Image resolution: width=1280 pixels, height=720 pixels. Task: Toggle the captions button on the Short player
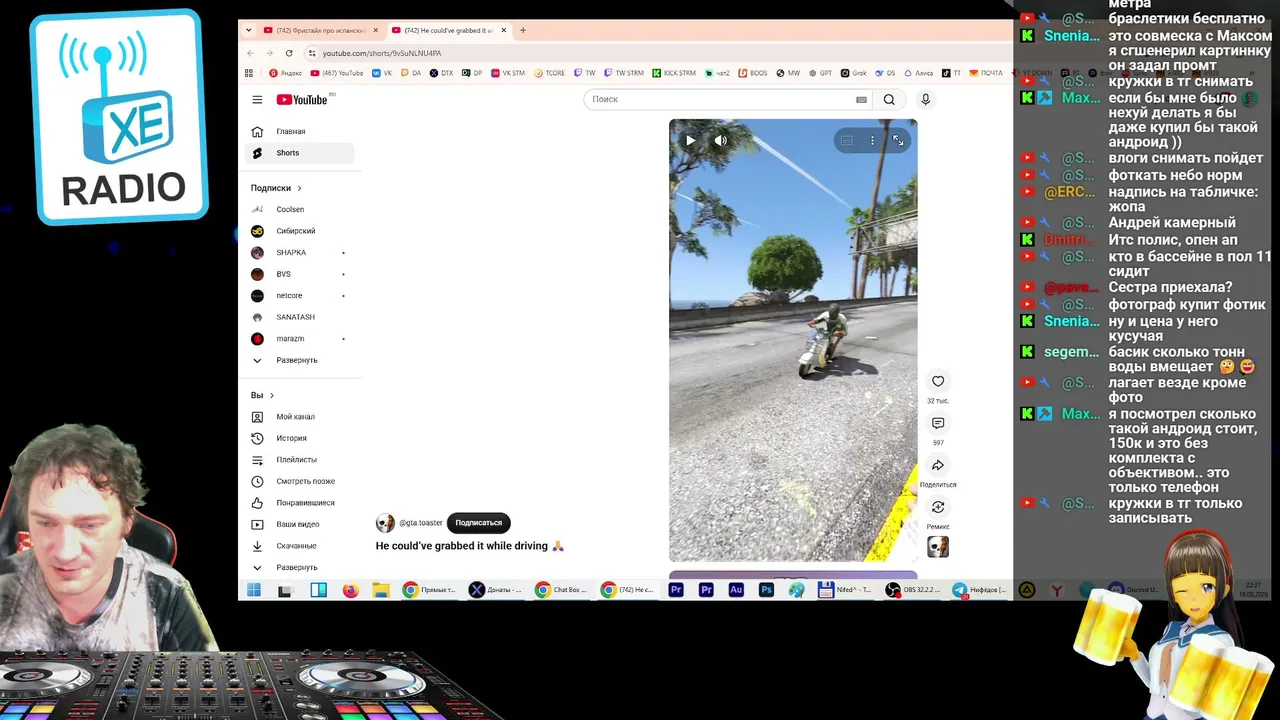[x=847, y=141]
